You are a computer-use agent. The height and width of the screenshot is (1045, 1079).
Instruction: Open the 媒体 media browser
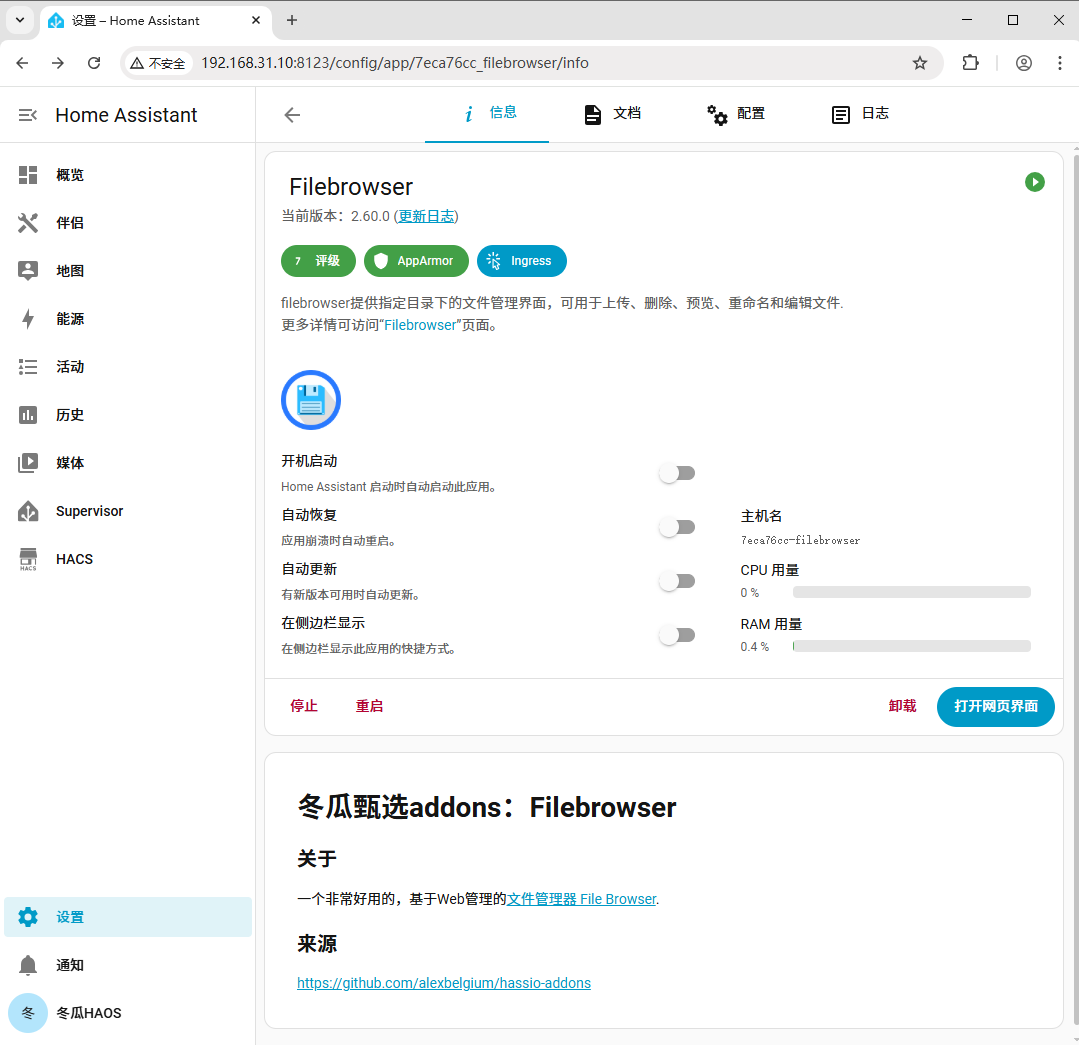coord(127,463)
